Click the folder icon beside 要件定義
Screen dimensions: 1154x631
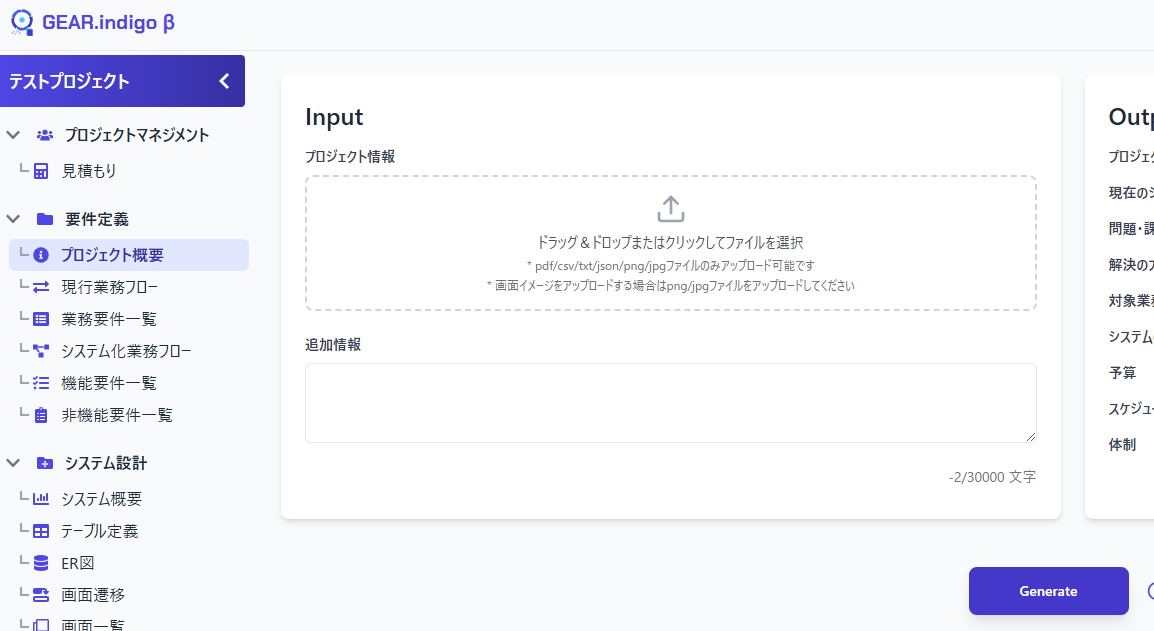click(45, 219)
